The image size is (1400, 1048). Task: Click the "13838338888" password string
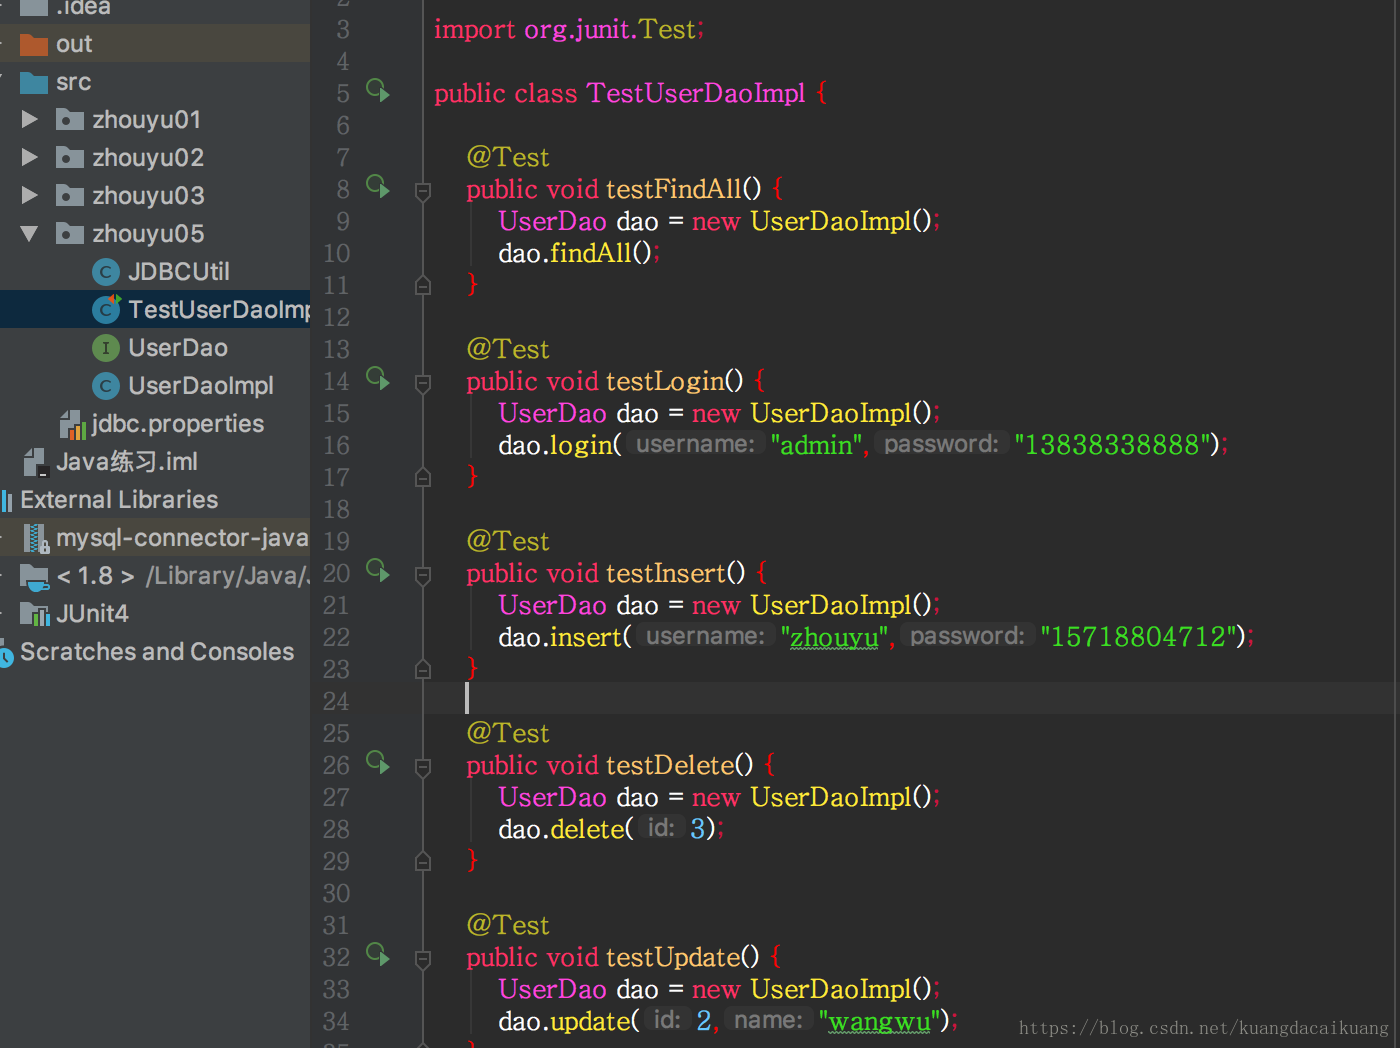[x=1114, y=445]
